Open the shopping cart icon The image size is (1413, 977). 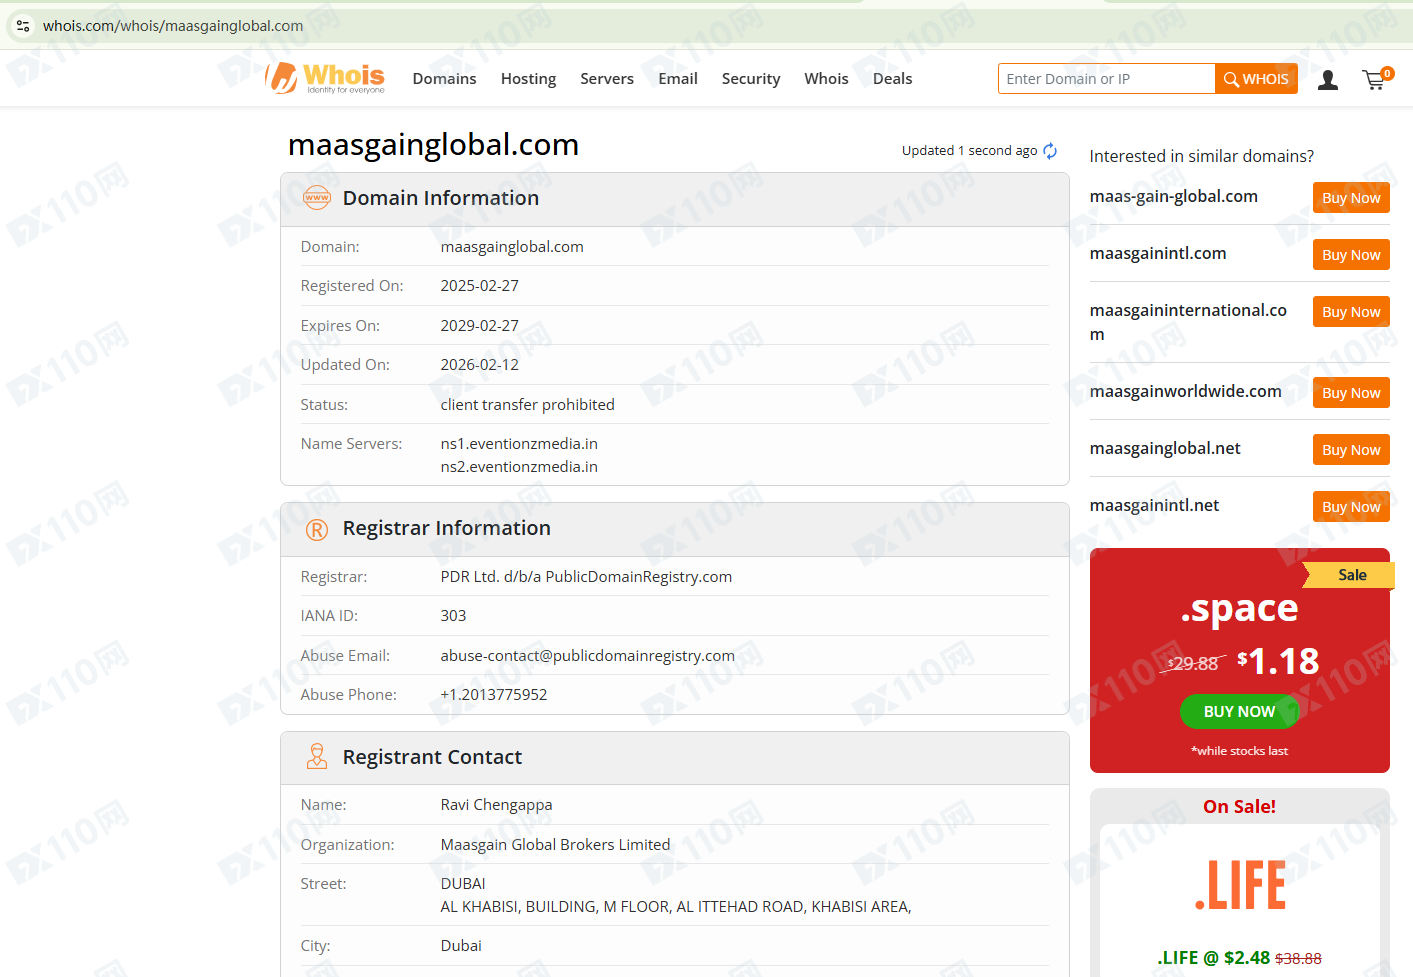pyautogui.click(x=1375, y=80)
